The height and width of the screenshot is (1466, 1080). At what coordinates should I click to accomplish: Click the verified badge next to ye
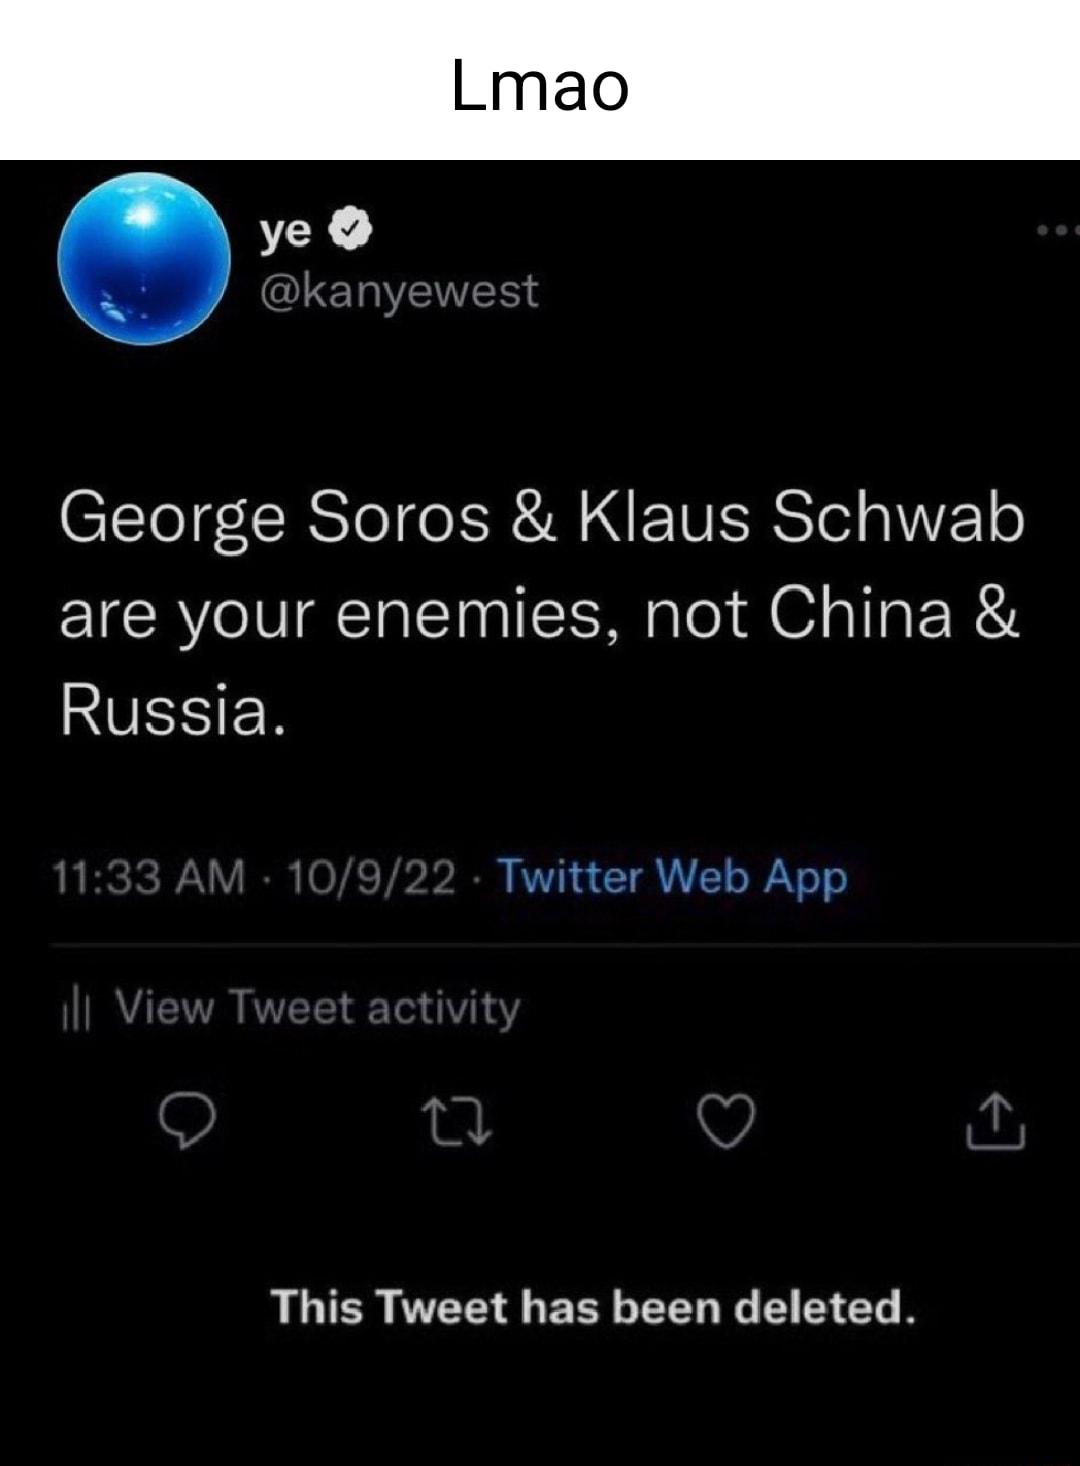coord(349,227)
